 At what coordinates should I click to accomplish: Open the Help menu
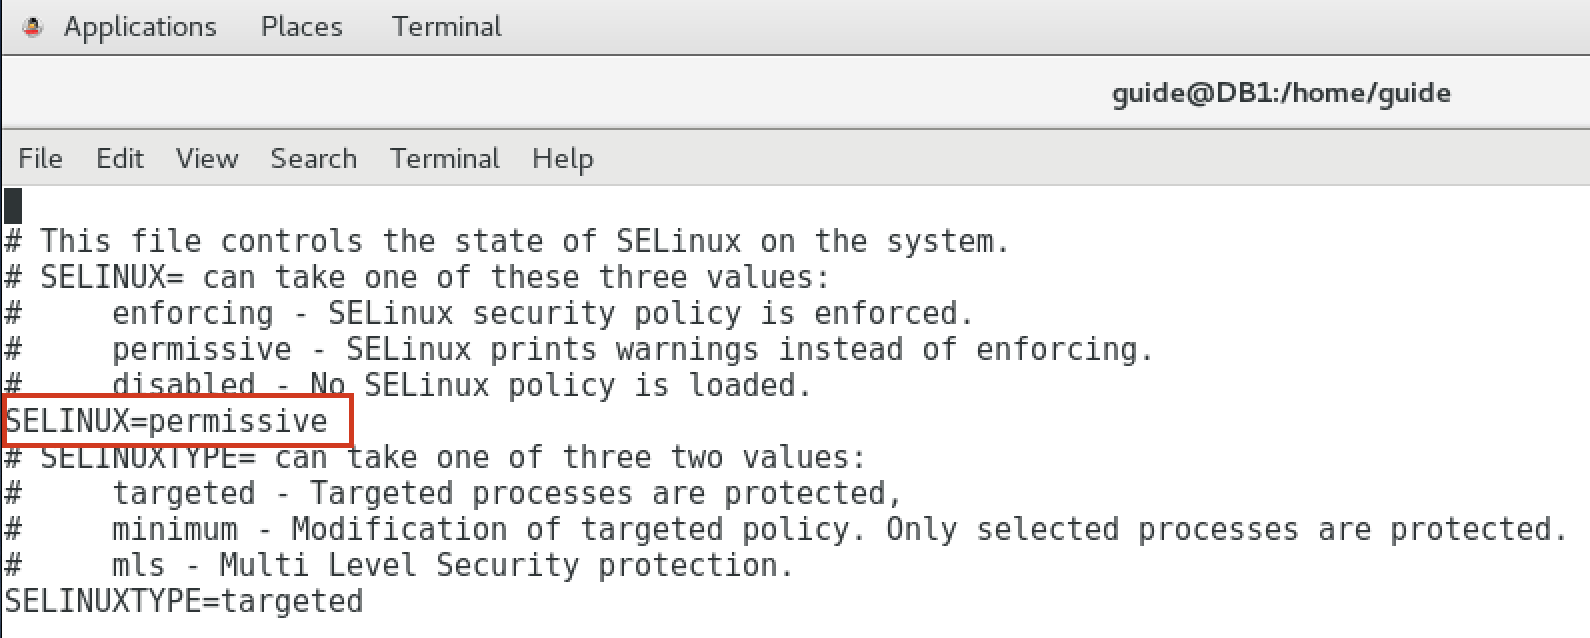pos(562,158)
